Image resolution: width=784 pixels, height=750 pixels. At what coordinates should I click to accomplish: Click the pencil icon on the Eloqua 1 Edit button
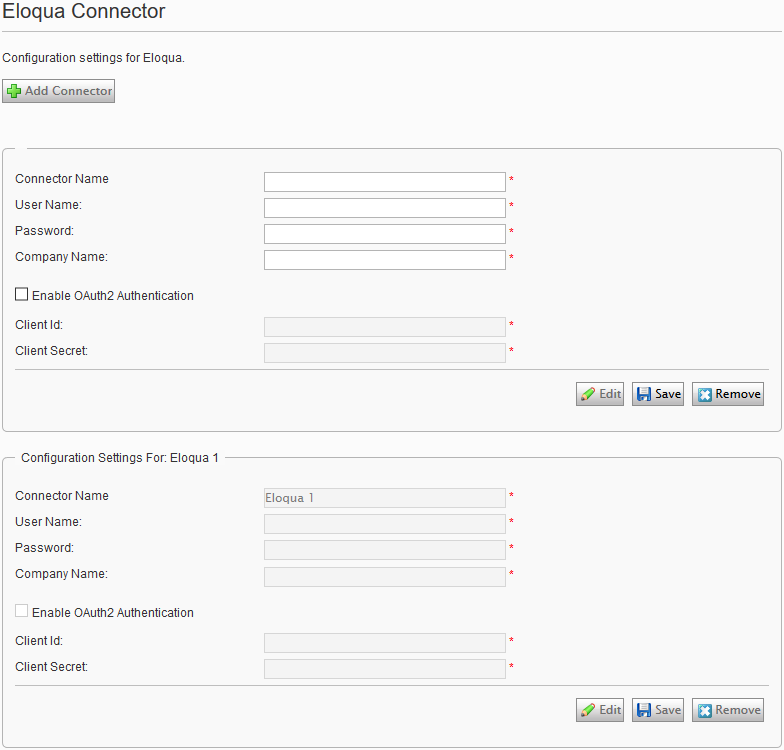click(588, 710)
